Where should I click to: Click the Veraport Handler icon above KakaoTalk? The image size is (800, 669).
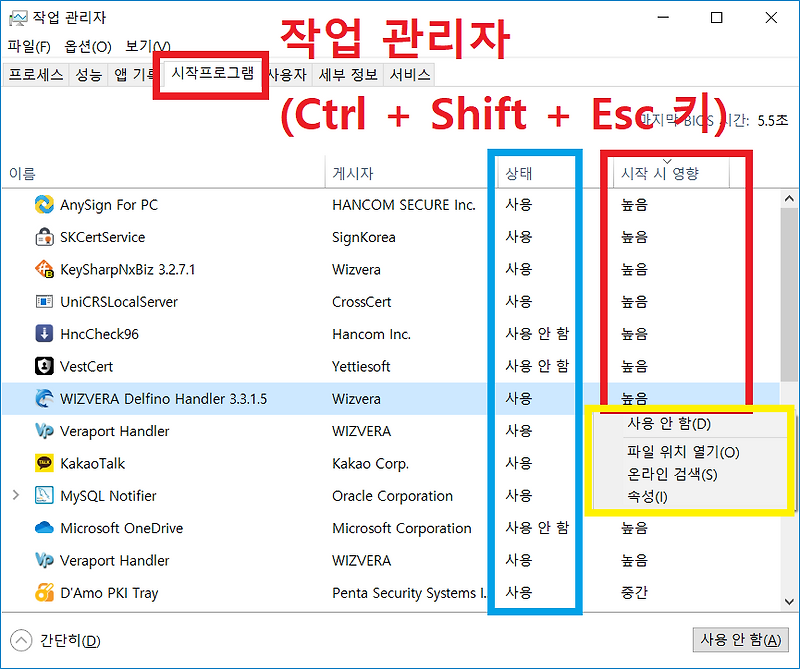point(44,431)
